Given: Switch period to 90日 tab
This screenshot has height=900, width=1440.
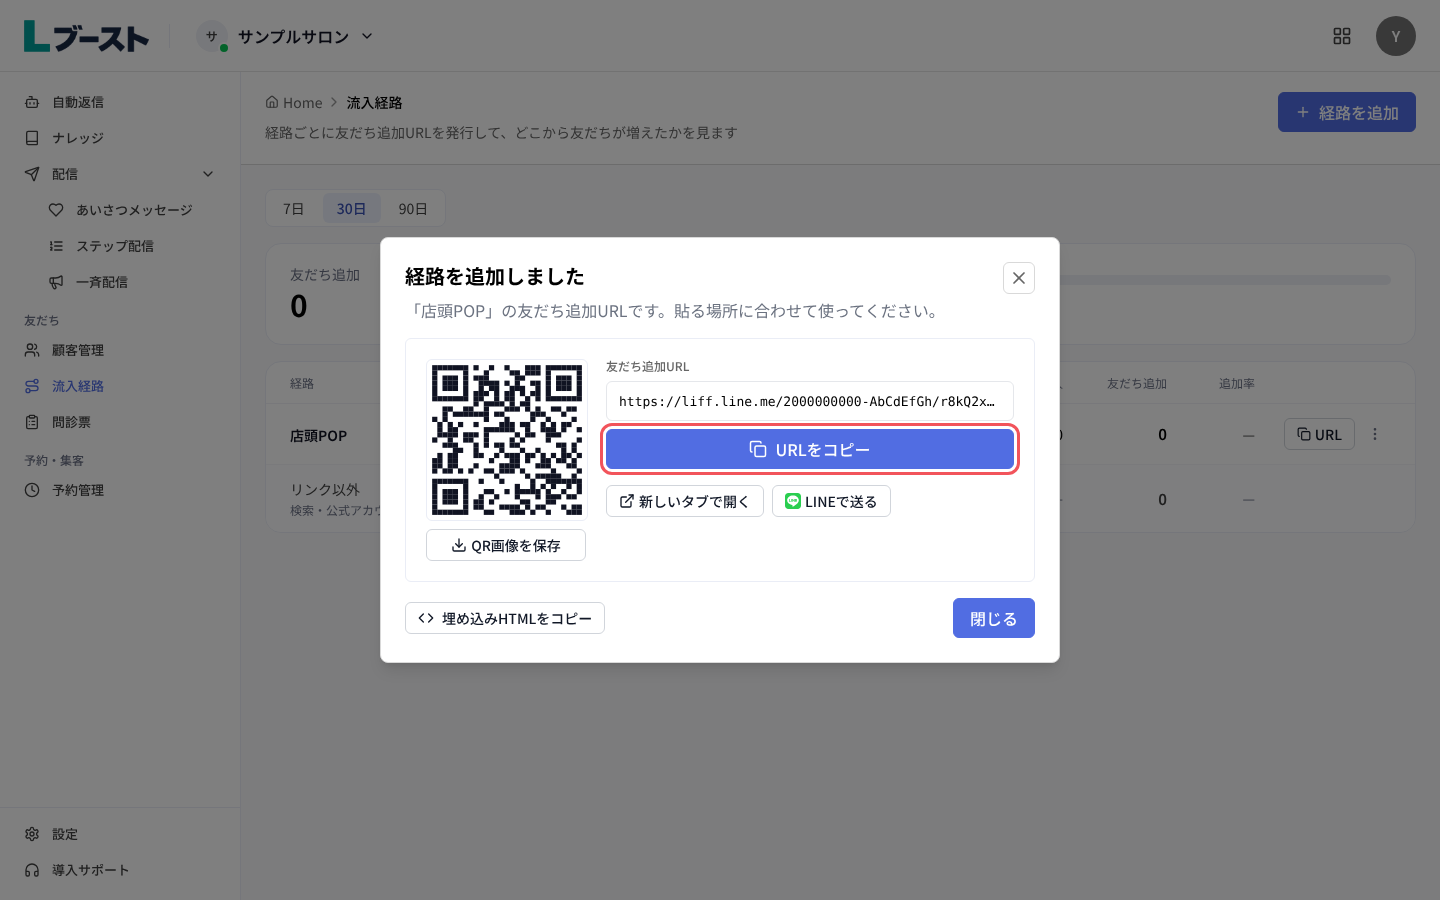Looking at the screenshot, I should click(x=413, y=209).
